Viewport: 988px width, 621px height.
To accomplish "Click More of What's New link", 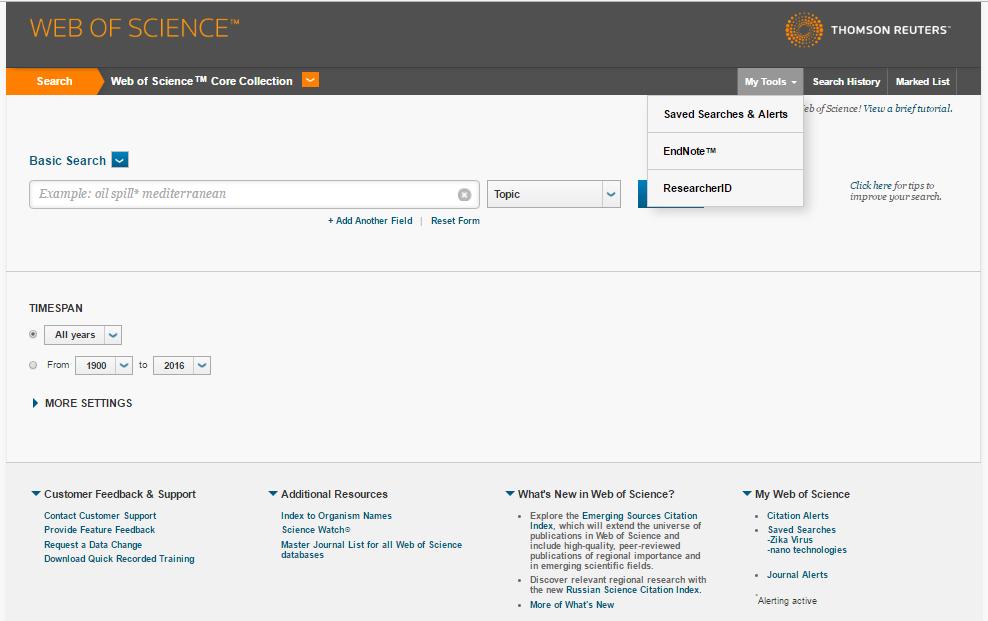I will point(572,605).
